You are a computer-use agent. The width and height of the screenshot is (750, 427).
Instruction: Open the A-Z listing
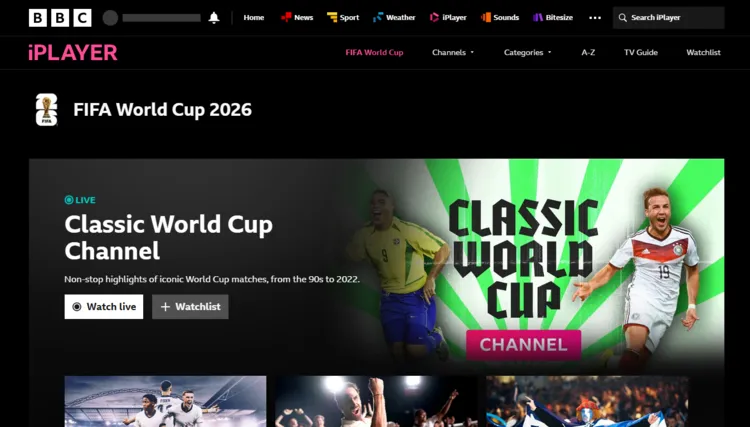(x=588, y=53)
